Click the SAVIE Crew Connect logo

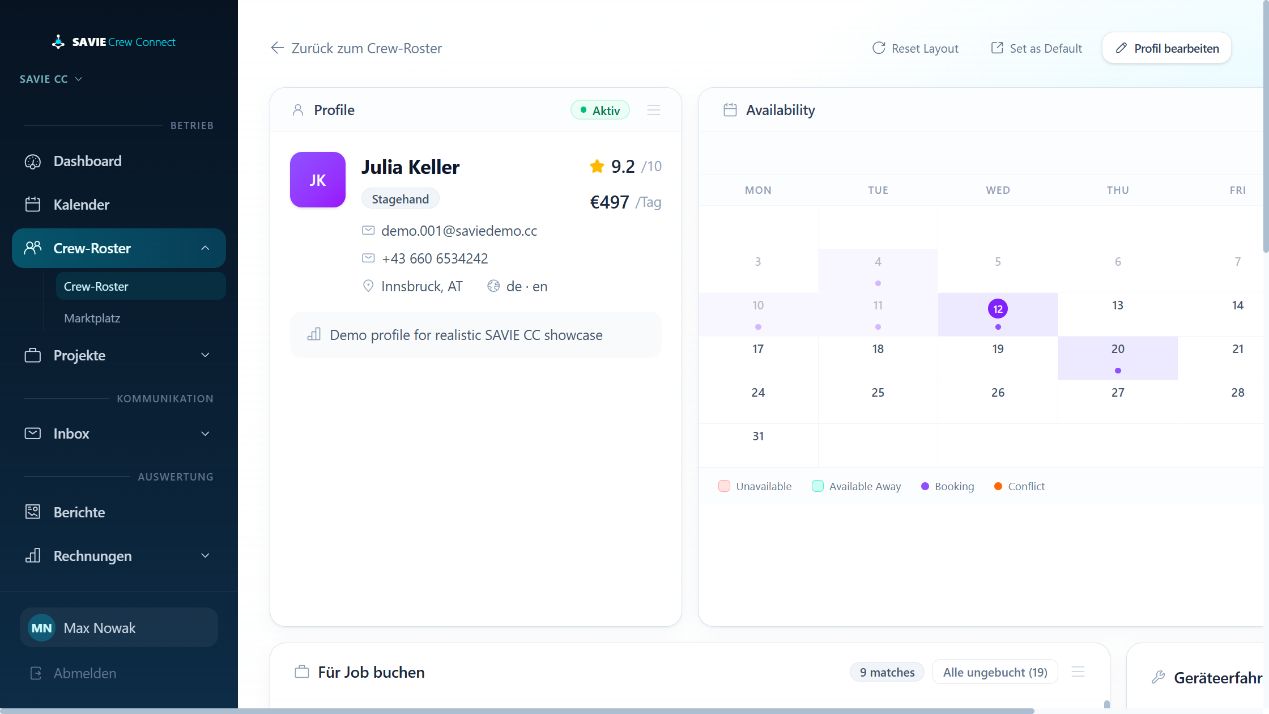[x=113, y=42]
